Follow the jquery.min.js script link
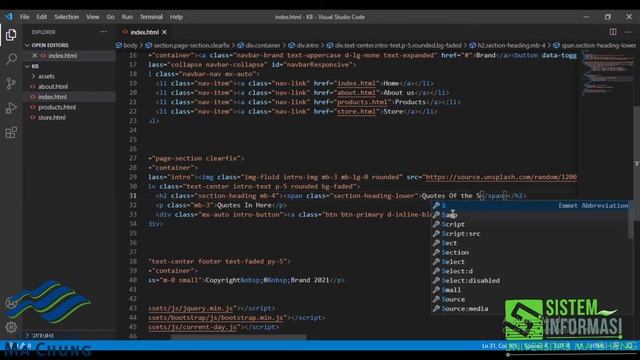This screenshot has width=640, height=360. click(191, 308)
